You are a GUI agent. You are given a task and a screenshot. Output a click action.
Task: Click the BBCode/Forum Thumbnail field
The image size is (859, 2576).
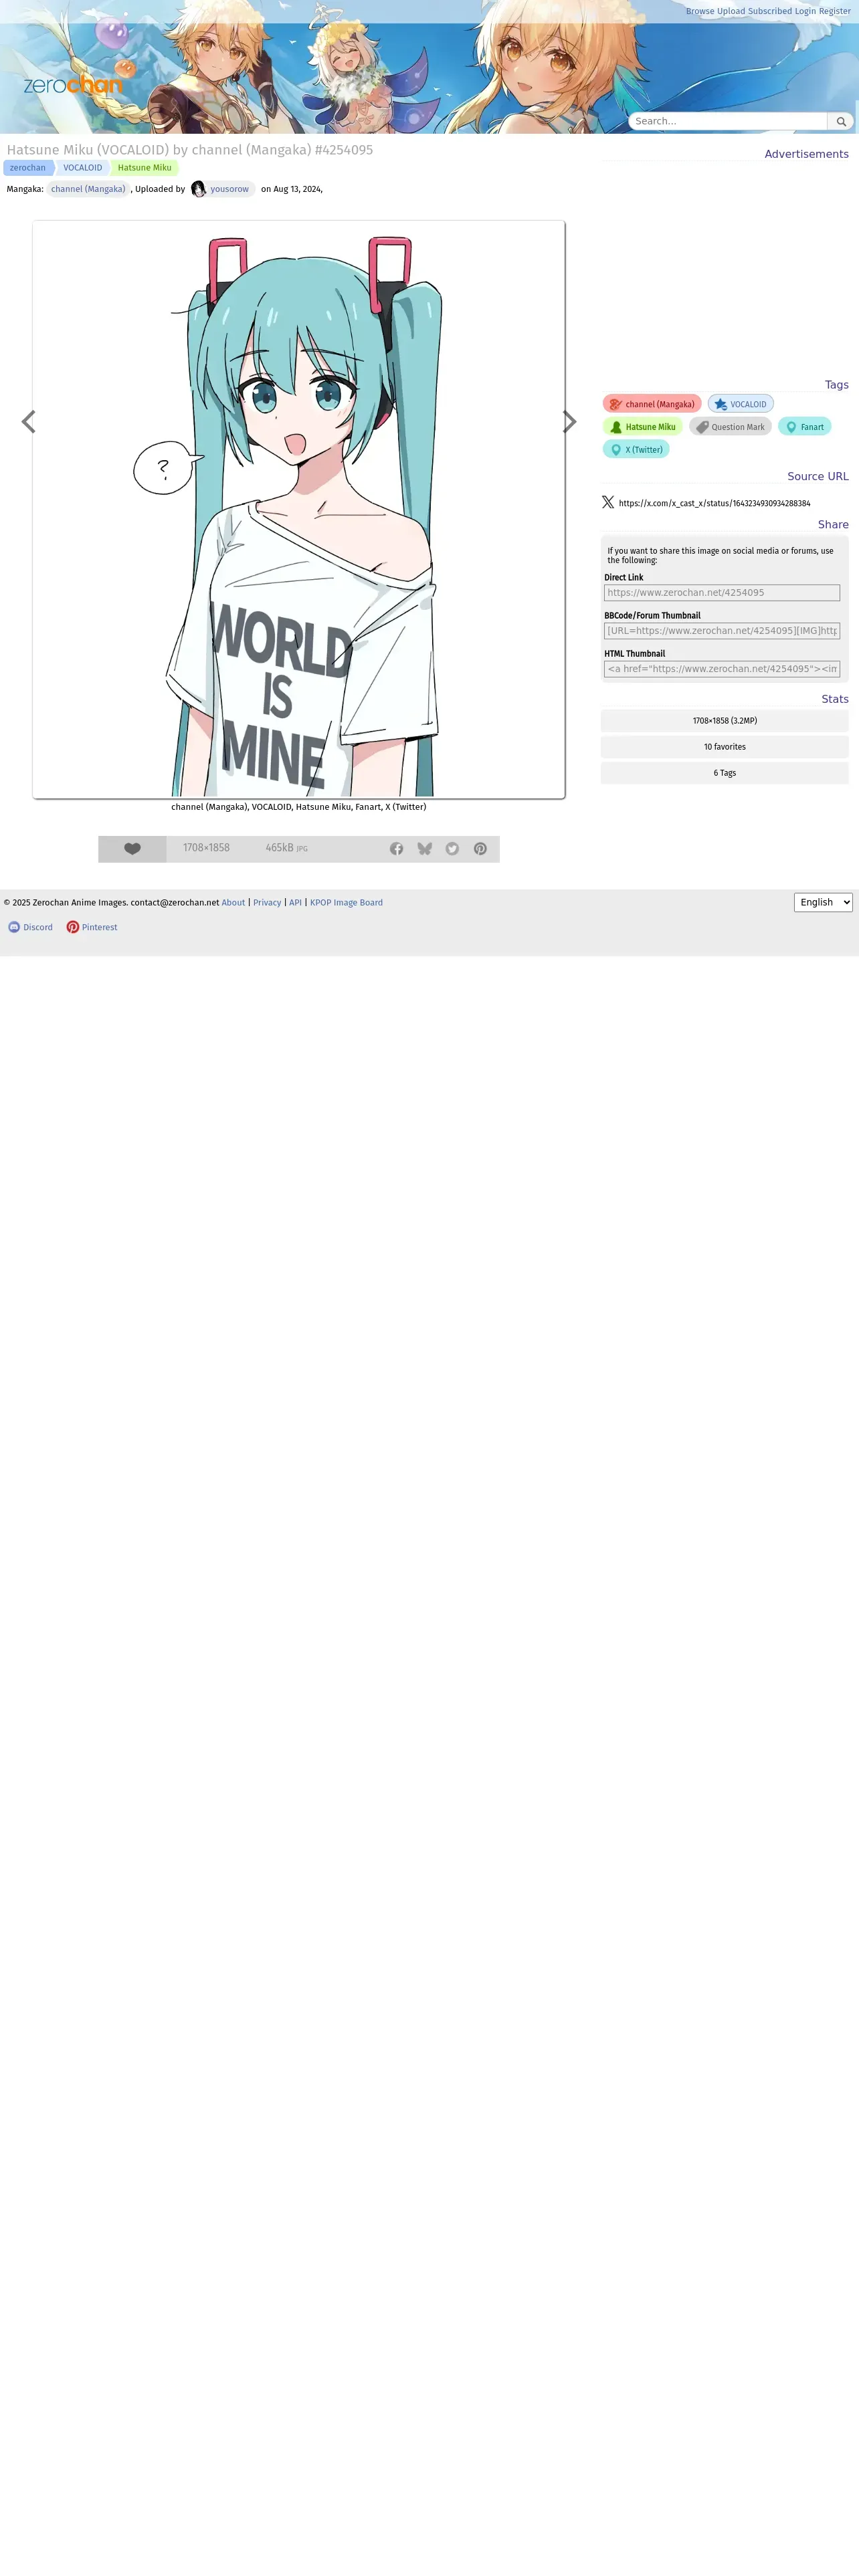(722, 631)
